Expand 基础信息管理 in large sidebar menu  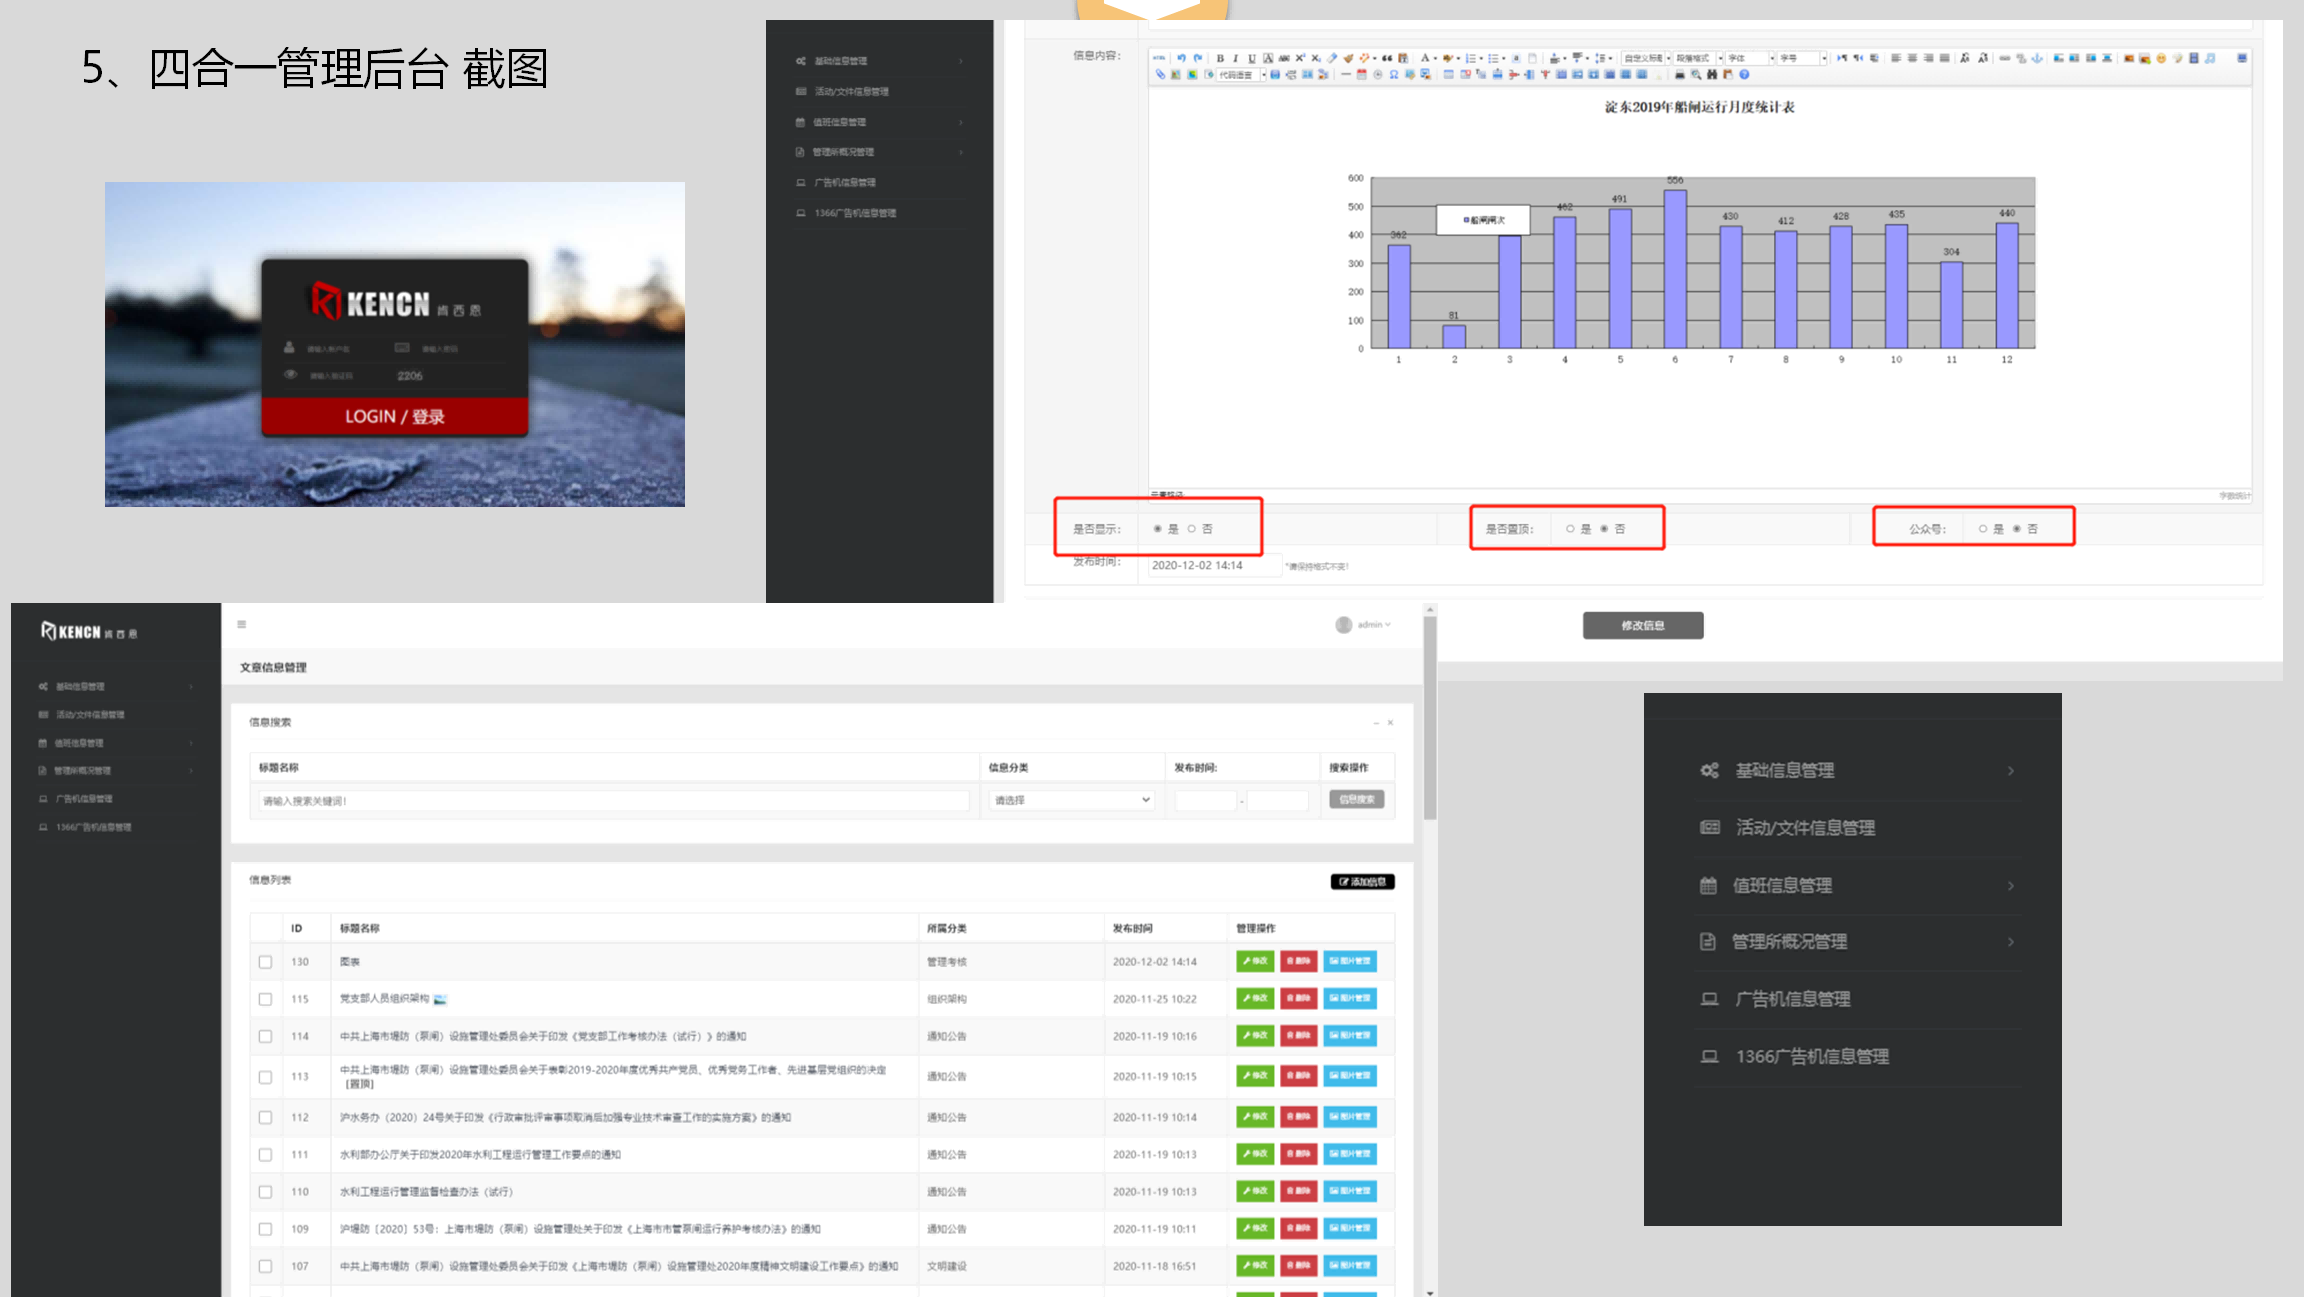1784,770
